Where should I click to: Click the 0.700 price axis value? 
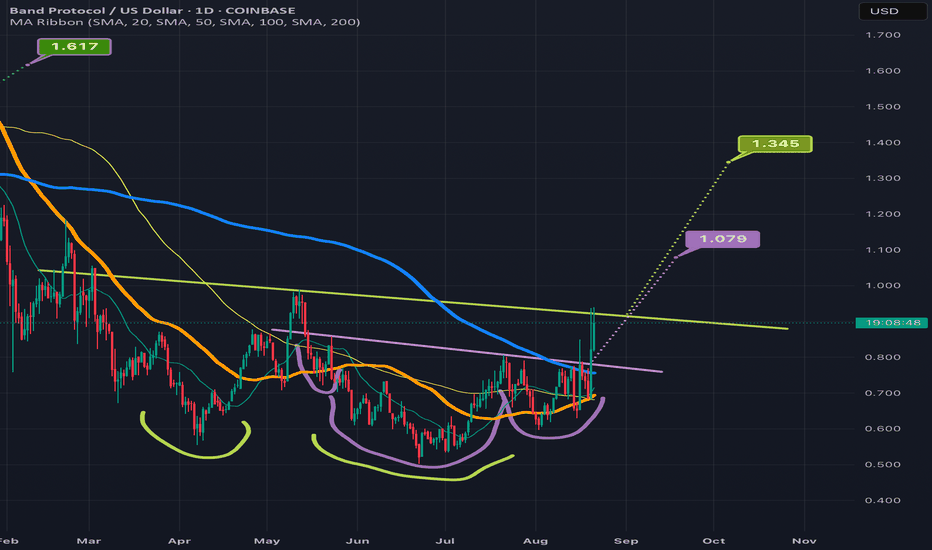coord(883,393)
